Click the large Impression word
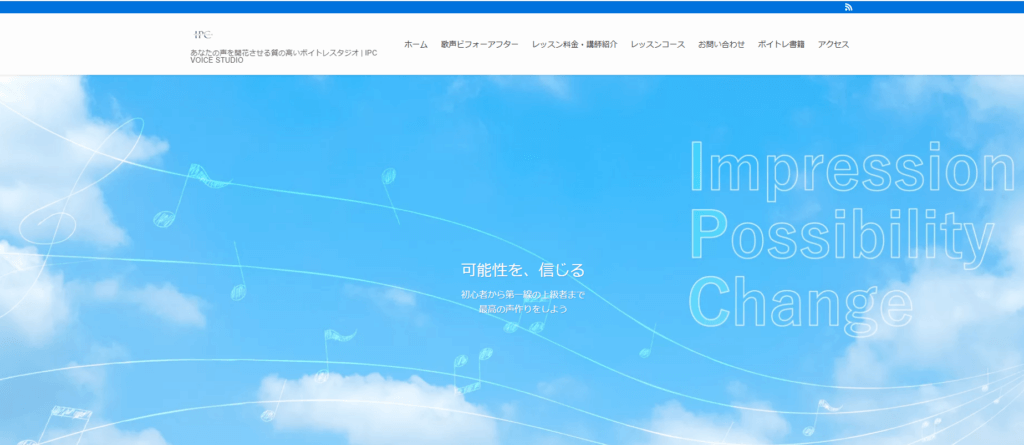 click(x=855, y=168)
